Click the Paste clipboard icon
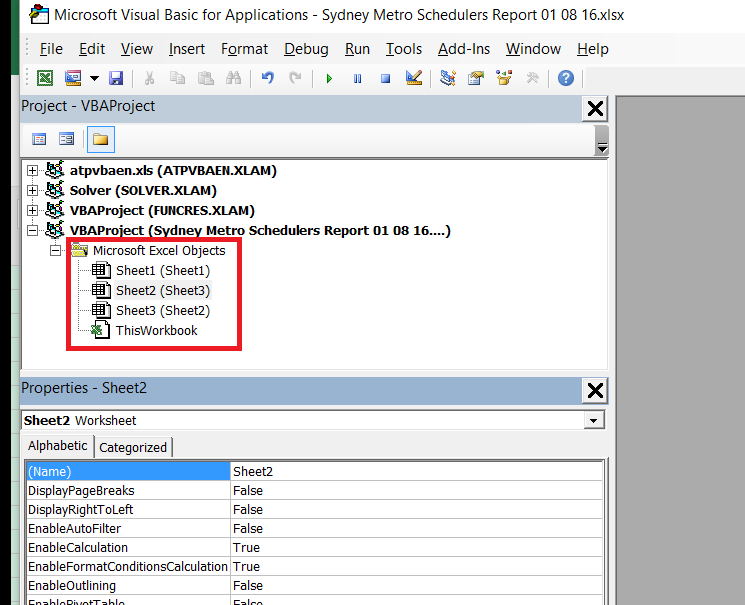This screenshot has width=745, height=605. pos(205,78)
